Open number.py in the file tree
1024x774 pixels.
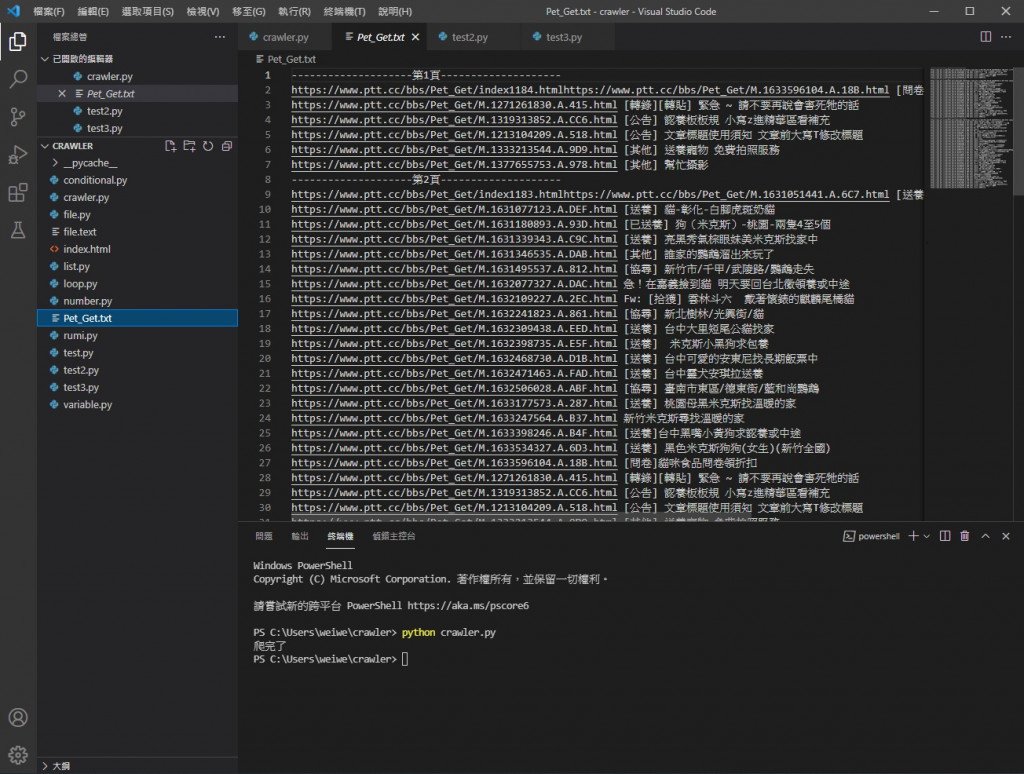[137, 300]
